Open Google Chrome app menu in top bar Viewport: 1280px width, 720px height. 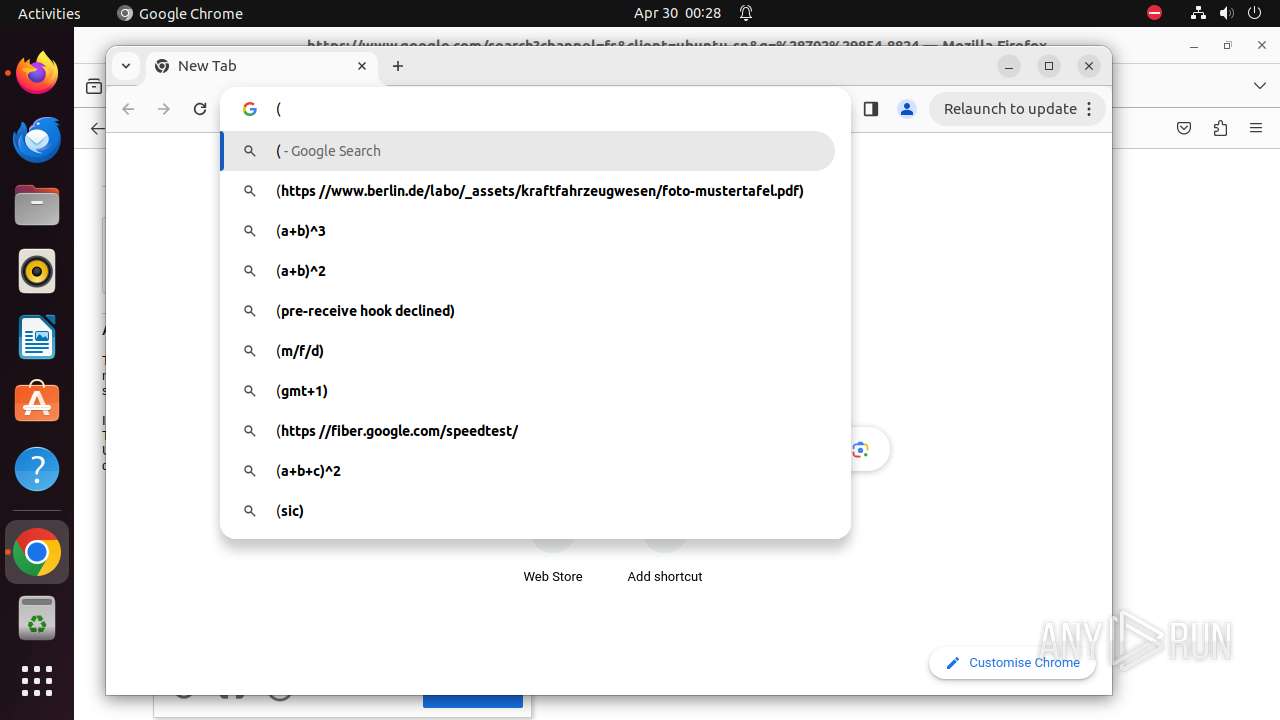pos(180,13)
